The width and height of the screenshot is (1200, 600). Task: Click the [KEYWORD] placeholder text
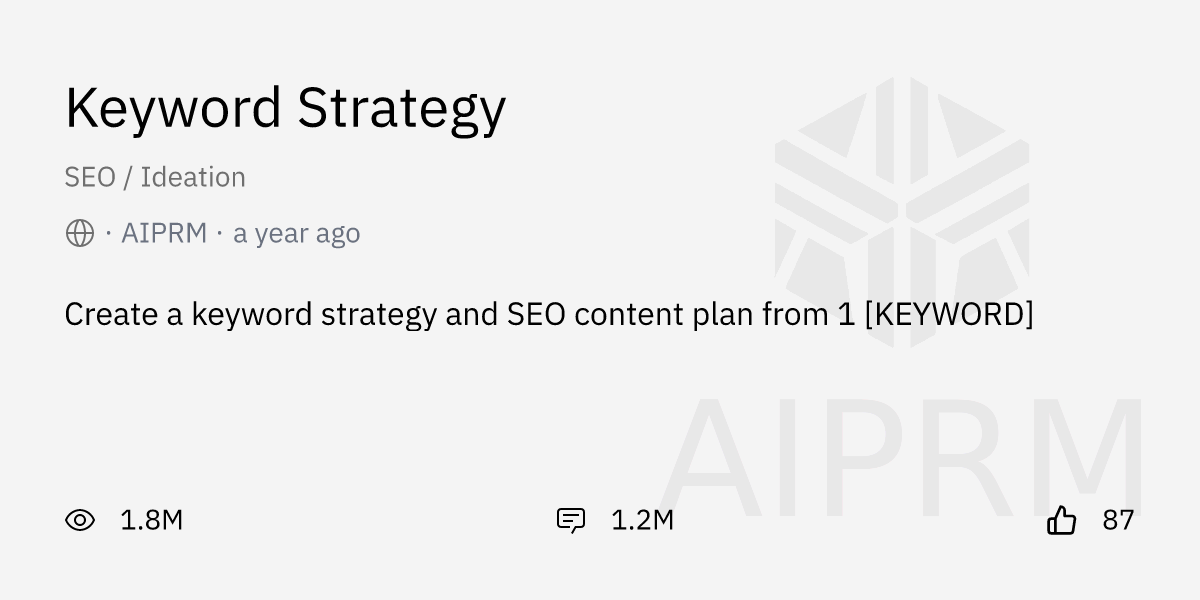point(948,314)
